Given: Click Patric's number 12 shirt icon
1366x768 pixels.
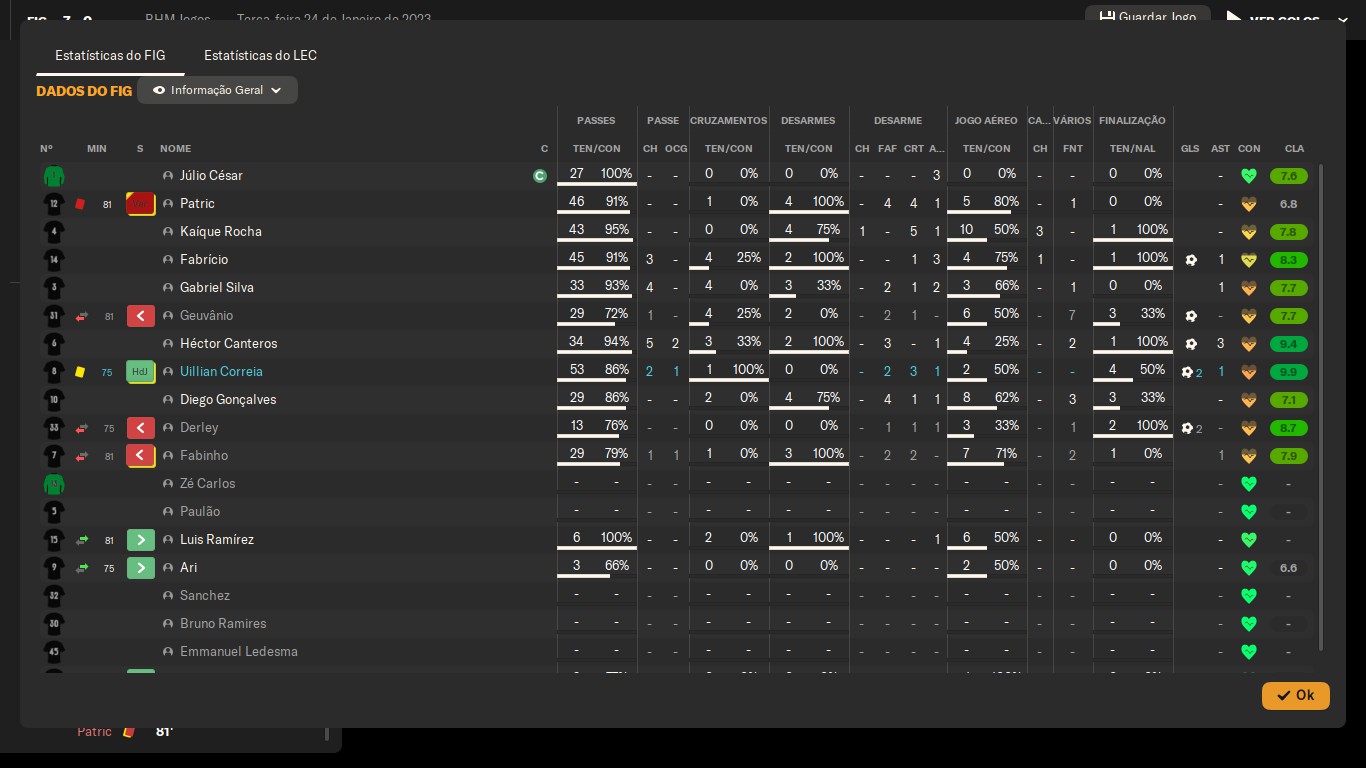Looking at the screenshot, I should [54, 204].
